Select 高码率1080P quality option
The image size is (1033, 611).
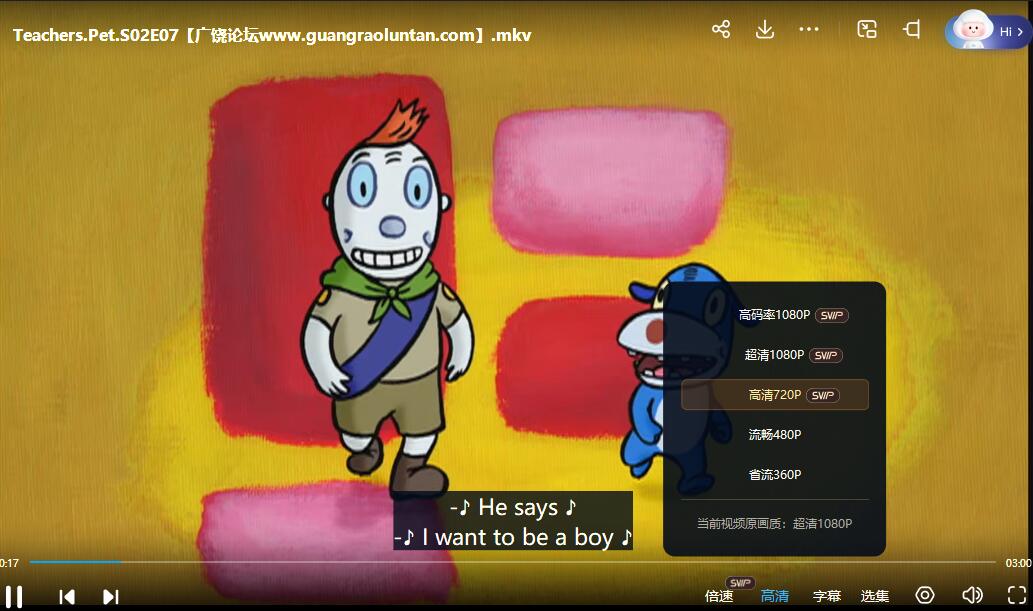(x=775, y=315)
